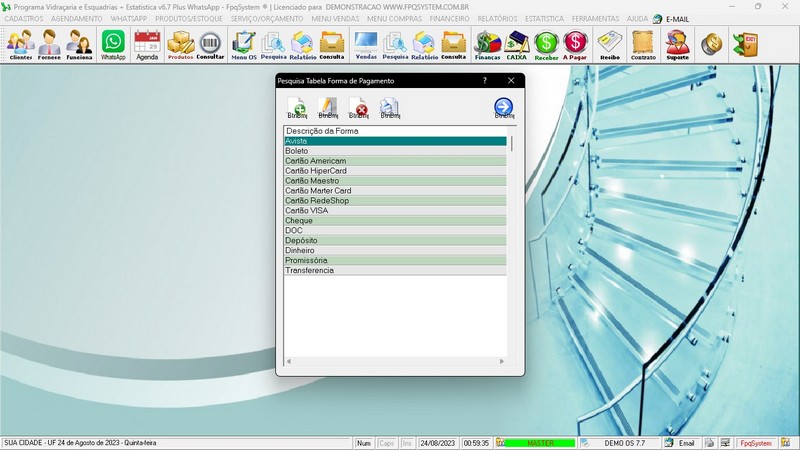This screenshot has width=800, height=450.
Task: Select the Promissória payment row
Action: pyautogui.click(x=395, y=260)
